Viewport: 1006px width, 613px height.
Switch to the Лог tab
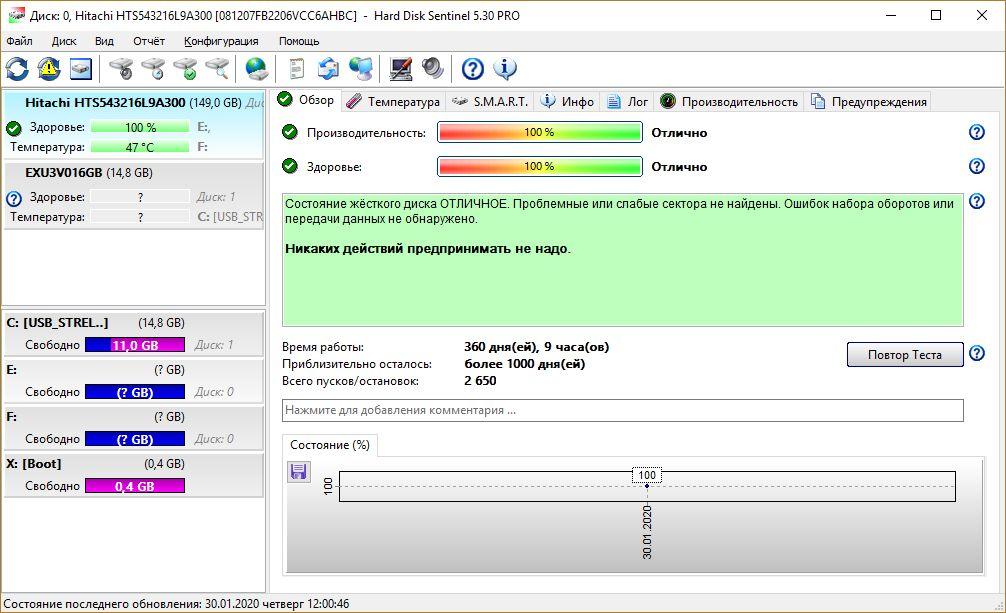[x=627, y=101]
